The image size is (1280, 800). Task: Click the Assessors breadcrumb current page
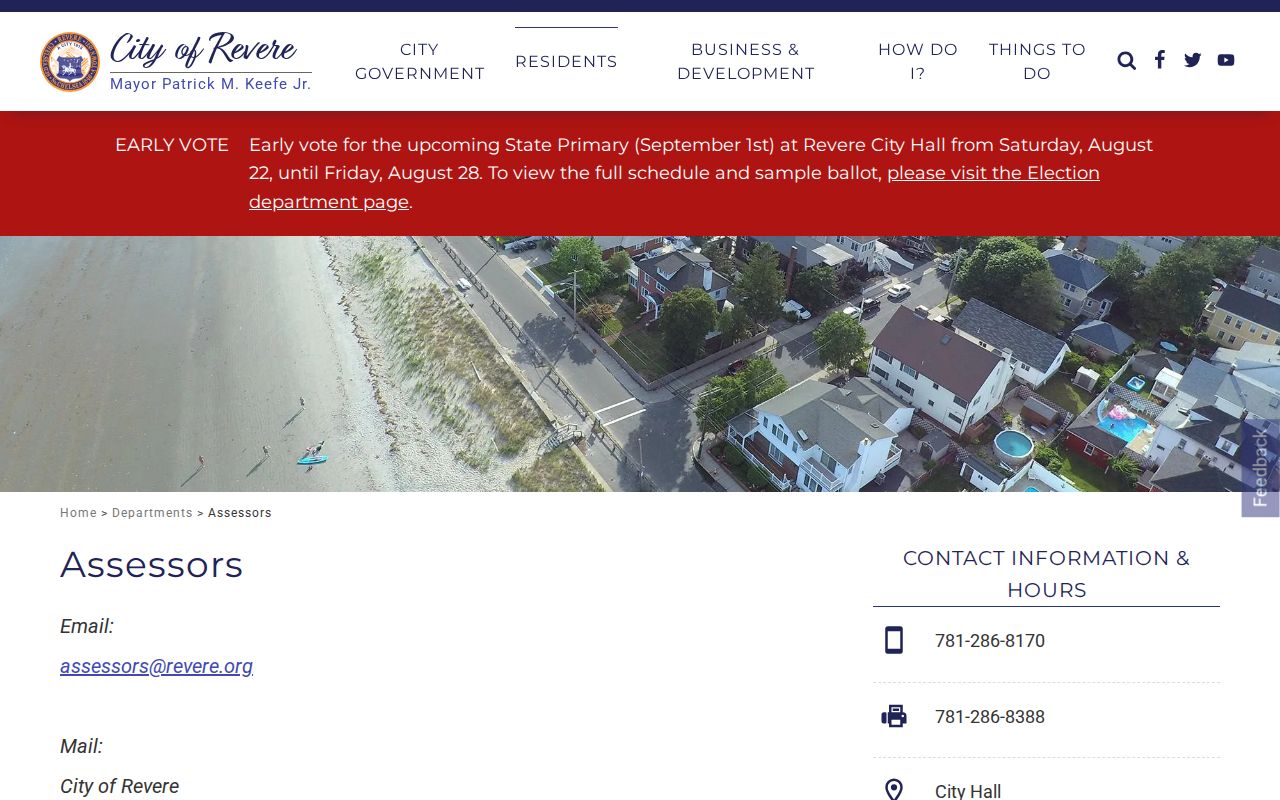coord(240,513)
